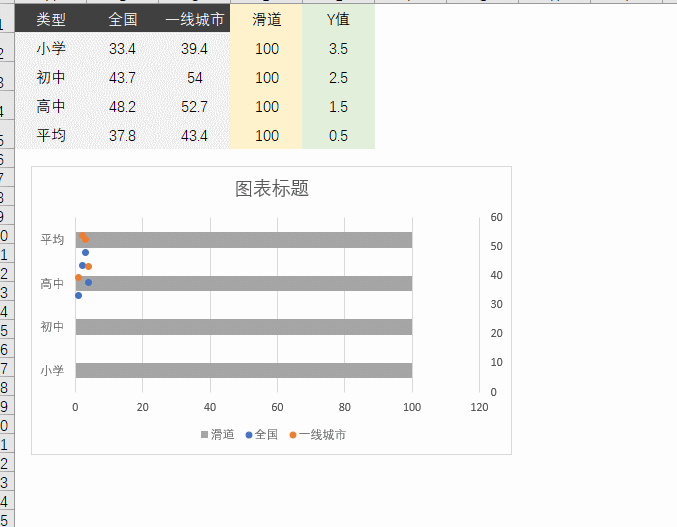The height and width of the screenshot is (527, 677).
Task: Click secondary axis label 60
Action: tap(497, 217)
